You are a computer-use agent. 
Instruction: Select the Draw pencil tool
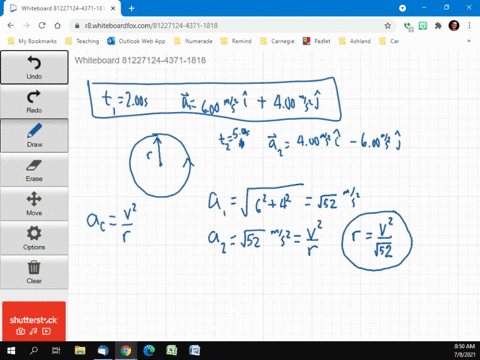34,135
